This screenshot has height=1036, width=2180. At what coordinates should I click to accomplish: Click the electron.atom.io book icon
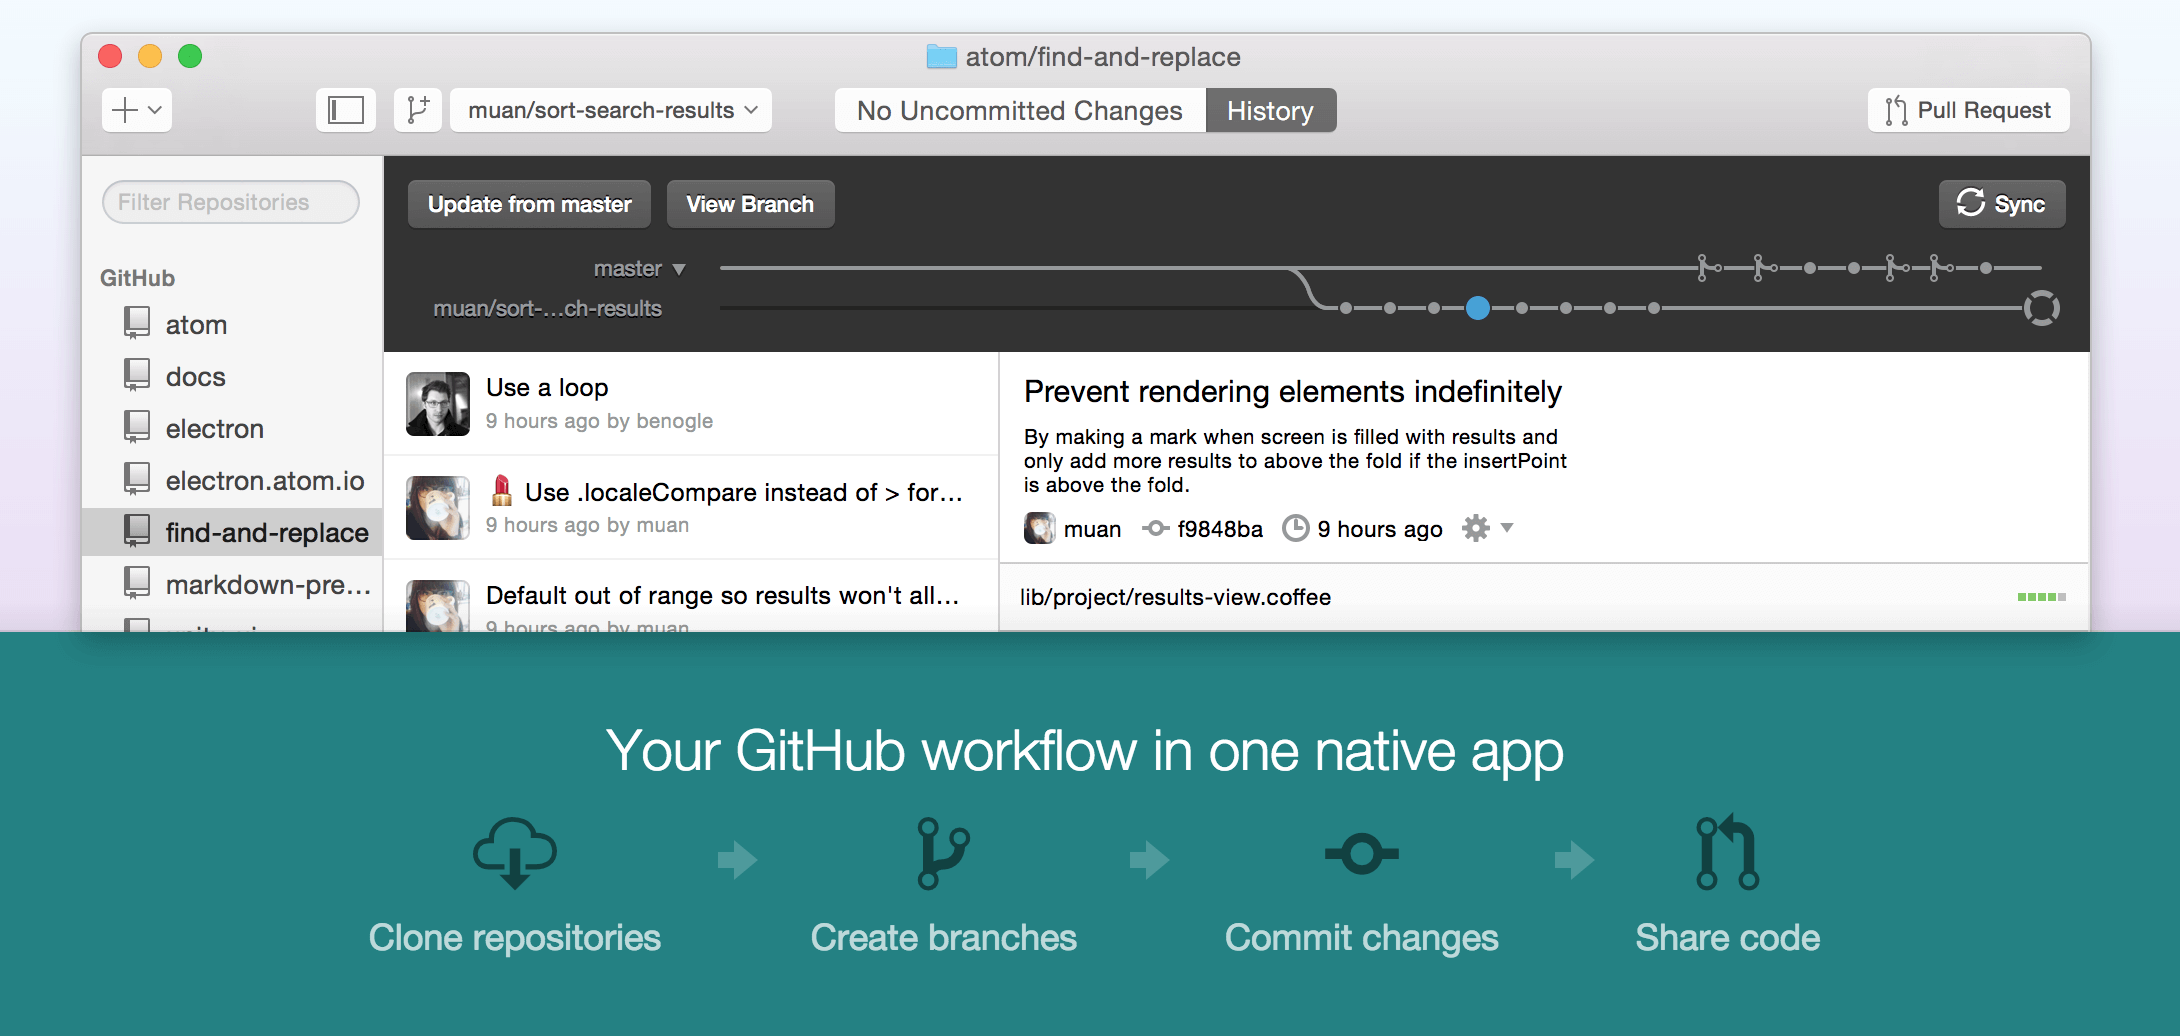click(x=137, y=478)
